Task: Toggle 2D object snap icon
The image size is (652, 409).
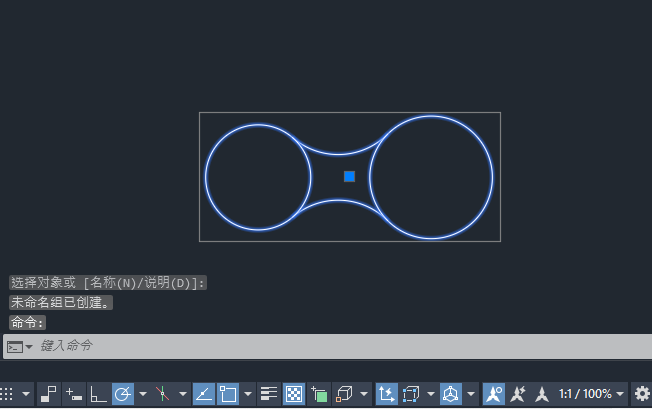Action: [x=228, y=394]
